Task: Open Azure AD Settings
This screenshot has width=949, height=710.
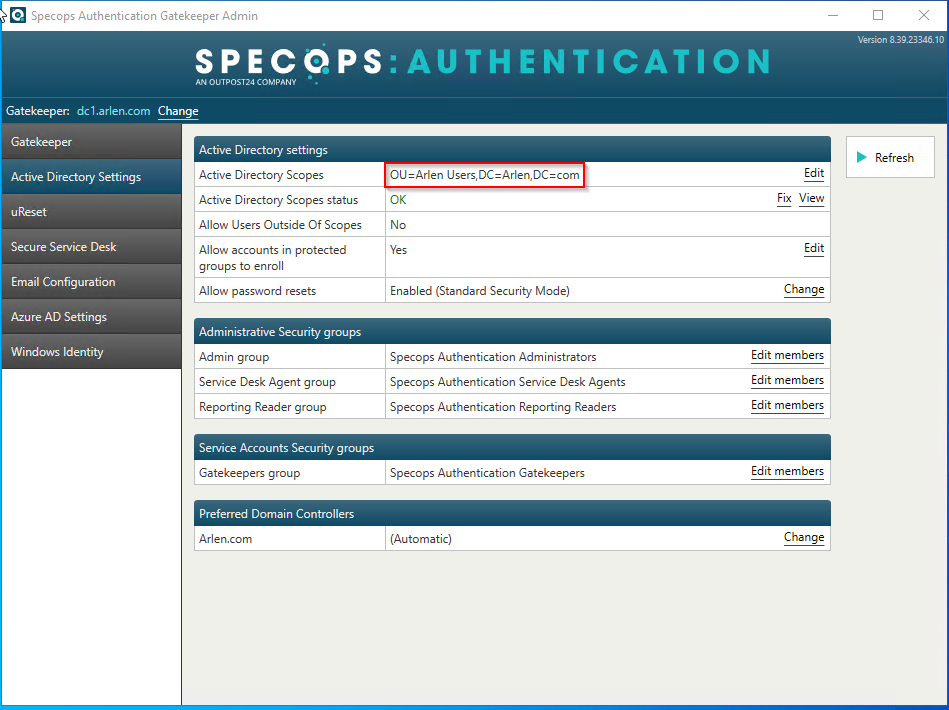Action: [x=91, y=317]
